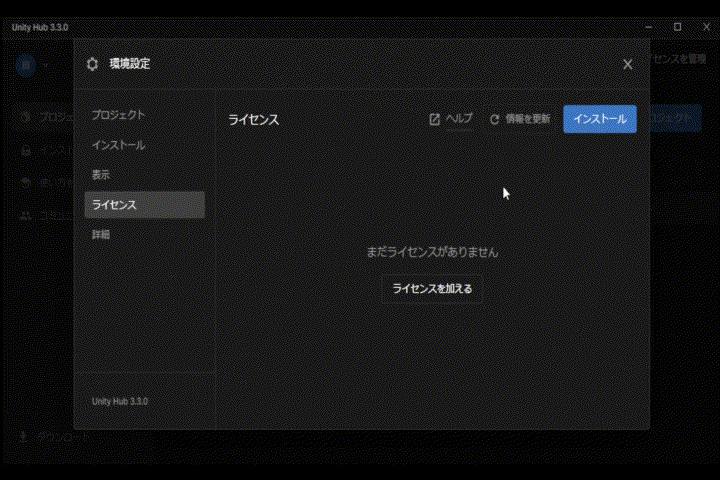720x480 pixels.
Task: Open the 詳細 settings tab
Action: coord(101,235)
